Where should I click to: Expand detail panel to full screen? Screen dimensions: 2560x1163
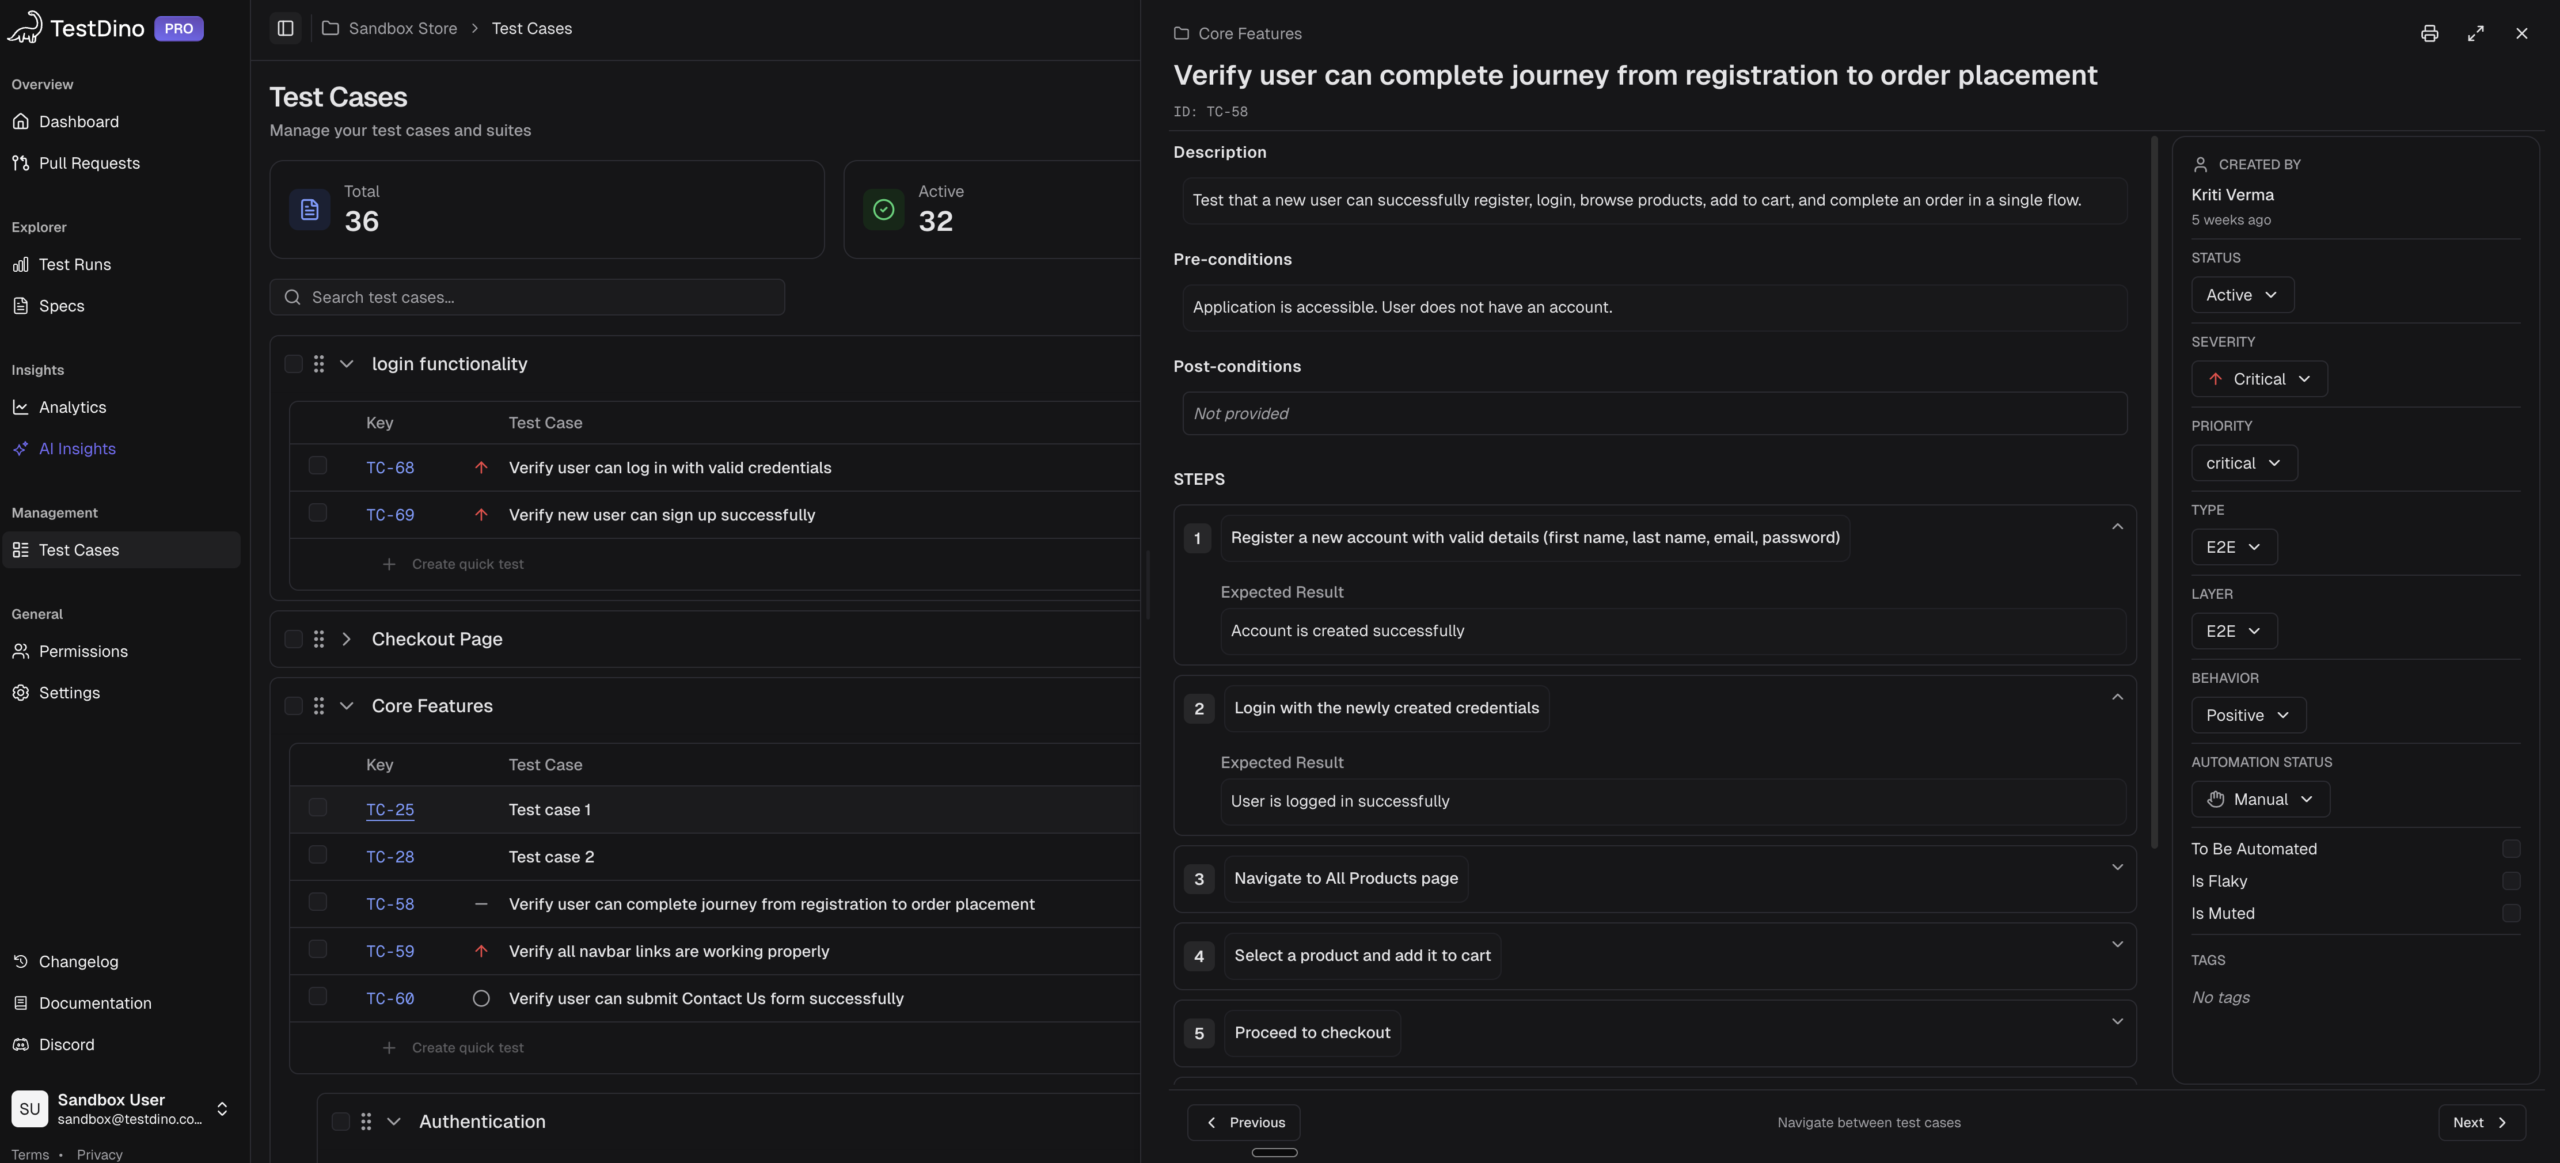(2475, 34)
